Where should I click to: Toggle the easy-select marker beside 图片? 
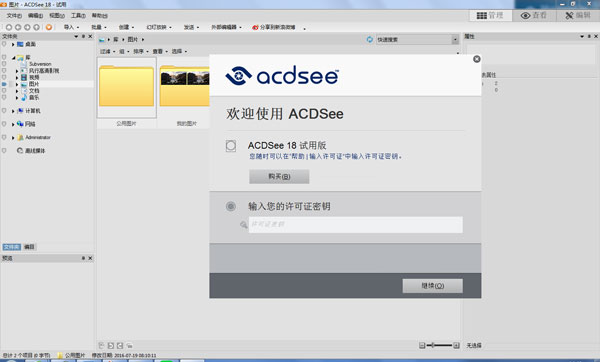[4, 84]
